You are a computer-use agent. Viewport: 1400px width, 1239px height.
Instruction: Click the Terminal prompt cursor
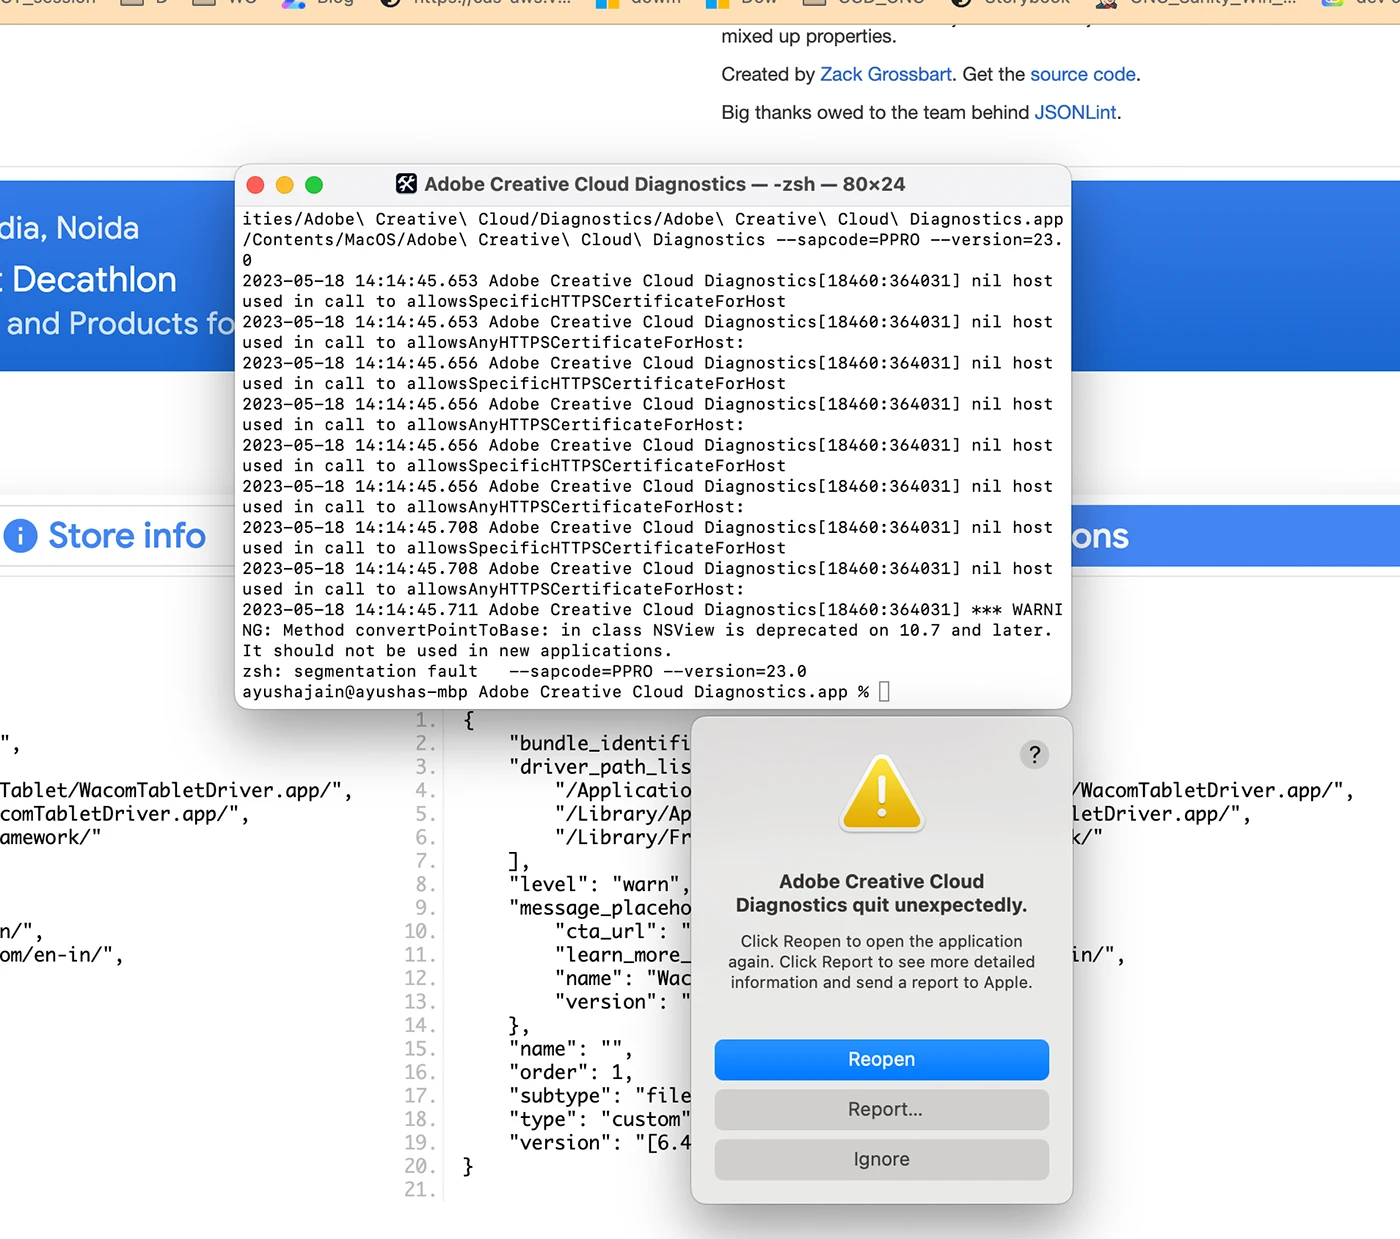point(884,692)
